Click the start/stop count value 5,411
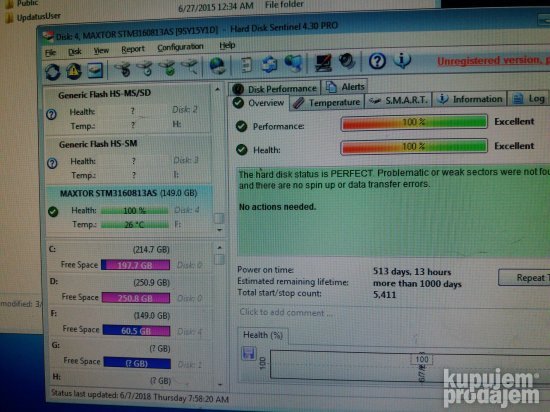Screen dimensions: 550x412 point(384,295)
